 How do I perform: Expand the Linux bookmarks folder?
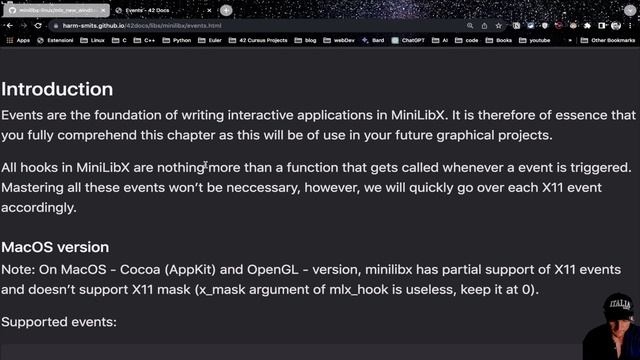coord(92,40)
